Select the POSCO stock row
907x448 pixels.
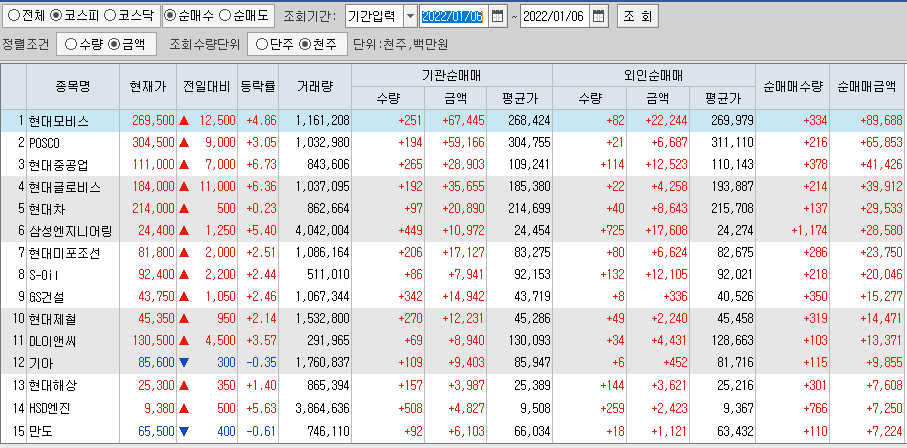pyautogui.click(x=453, y=143)
